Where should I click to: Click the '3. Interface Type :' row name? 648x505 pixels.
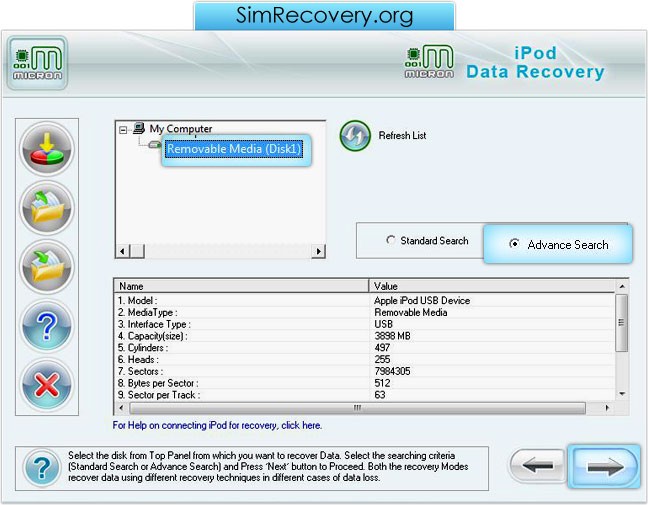(154, 324)
